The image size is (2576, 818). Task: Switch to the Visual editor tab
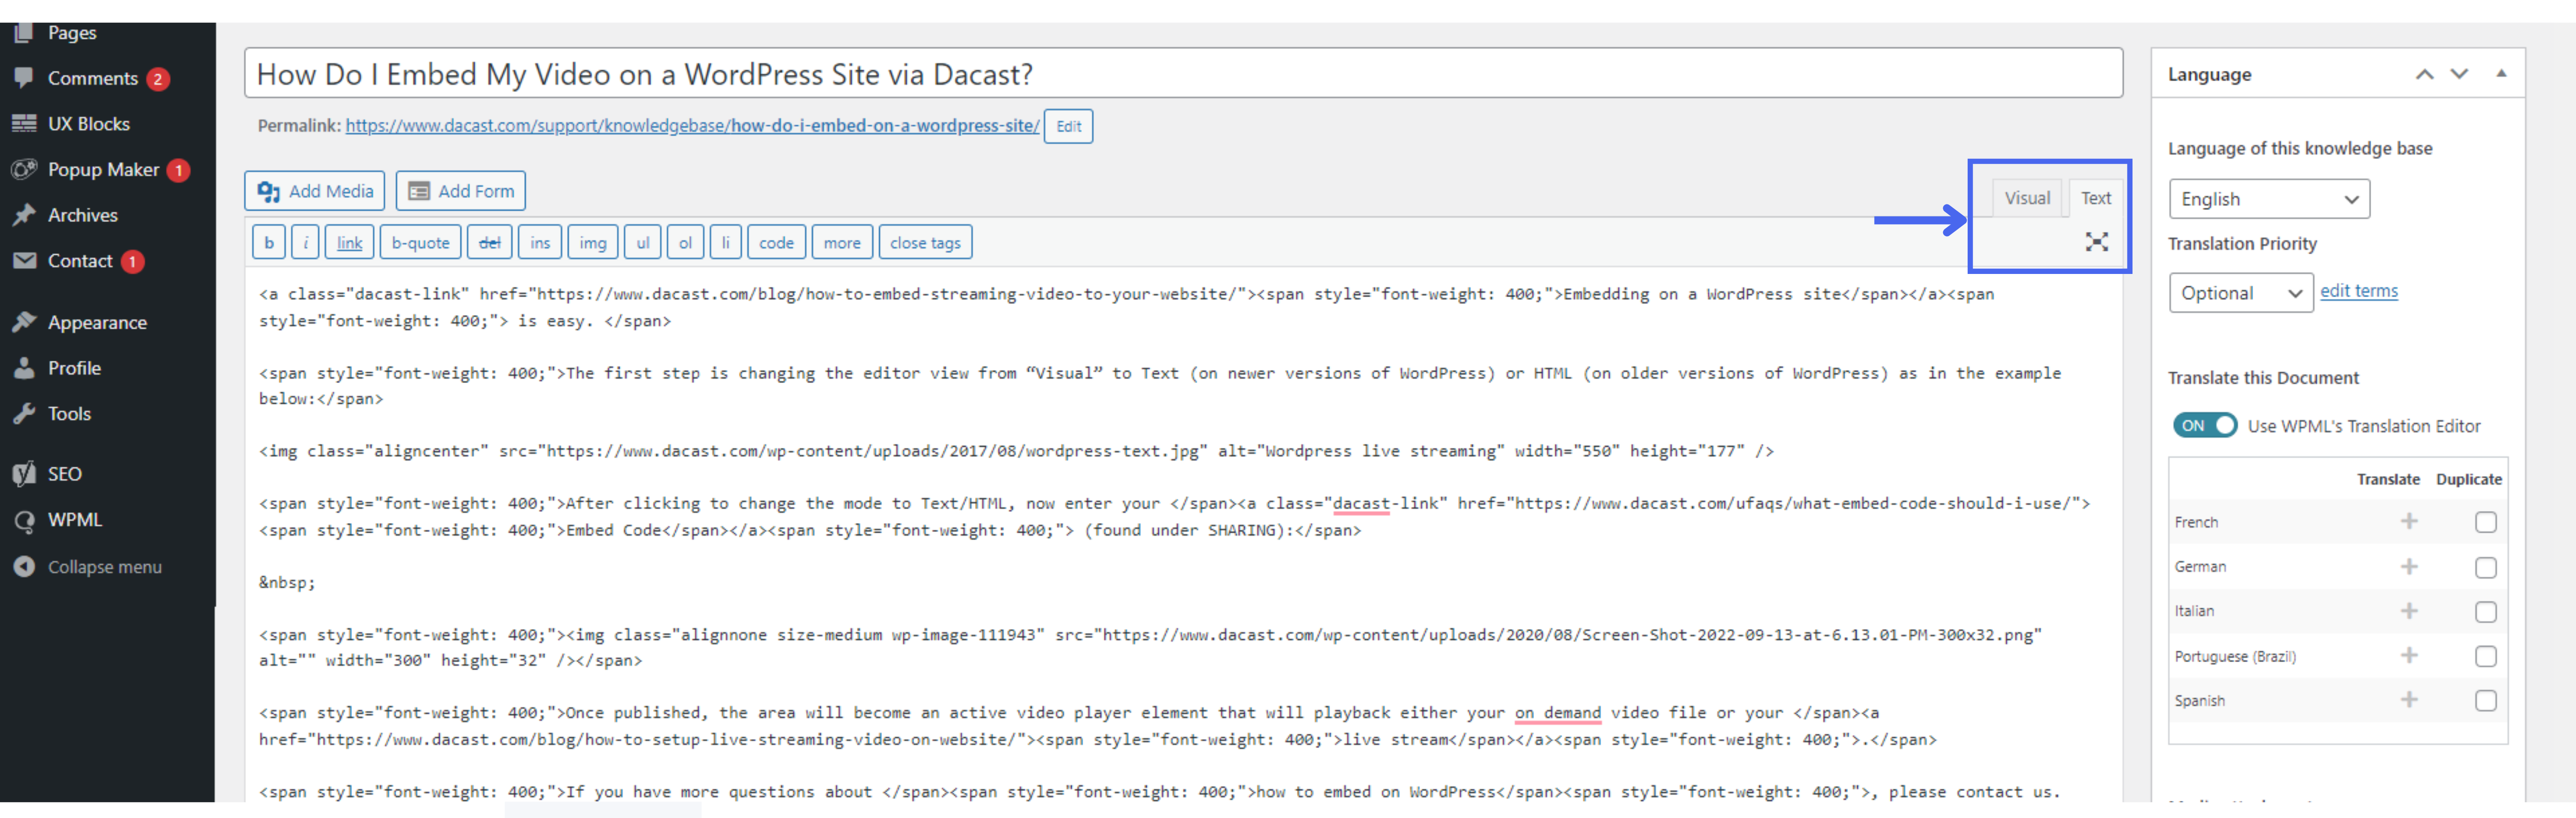pos(2026,198)
